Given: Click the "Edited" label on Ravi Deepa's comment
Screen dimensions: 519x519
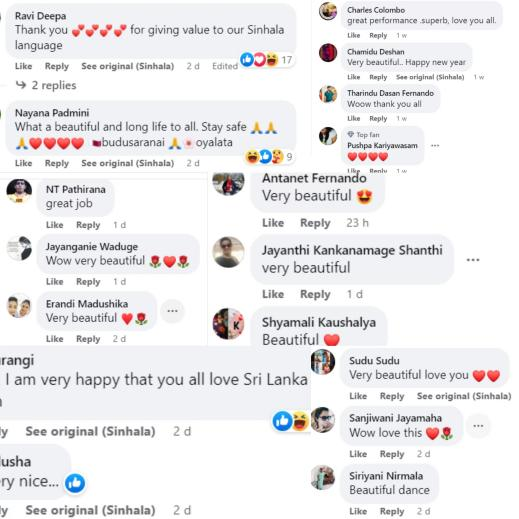Looking at the screenshot, I should point(225,66).
